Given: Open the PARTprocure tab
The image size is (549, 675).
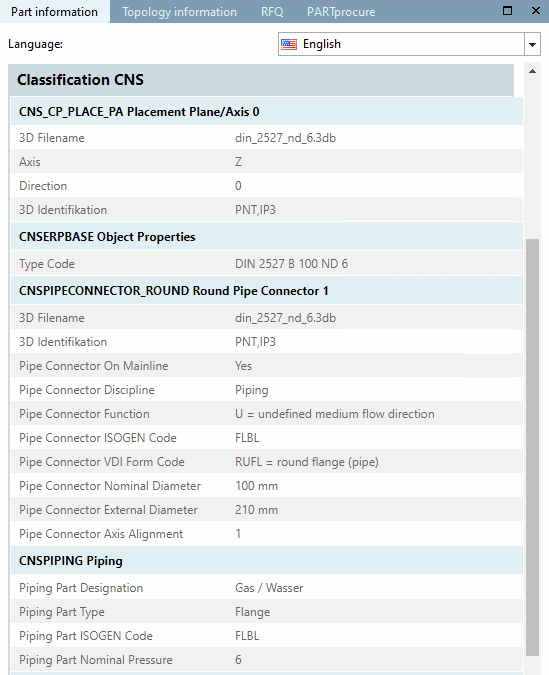Looking at the screenshot, I should click(341, 12).
